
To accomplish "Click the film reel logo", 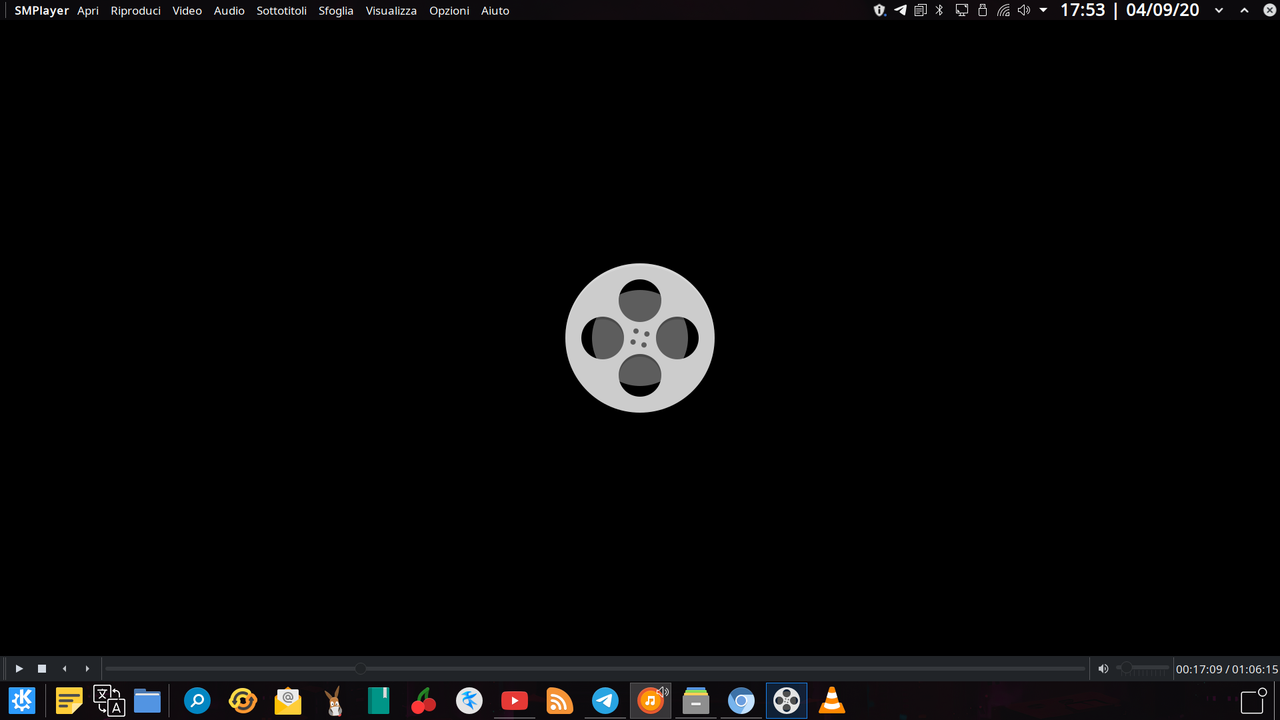I will pos(640,338).
